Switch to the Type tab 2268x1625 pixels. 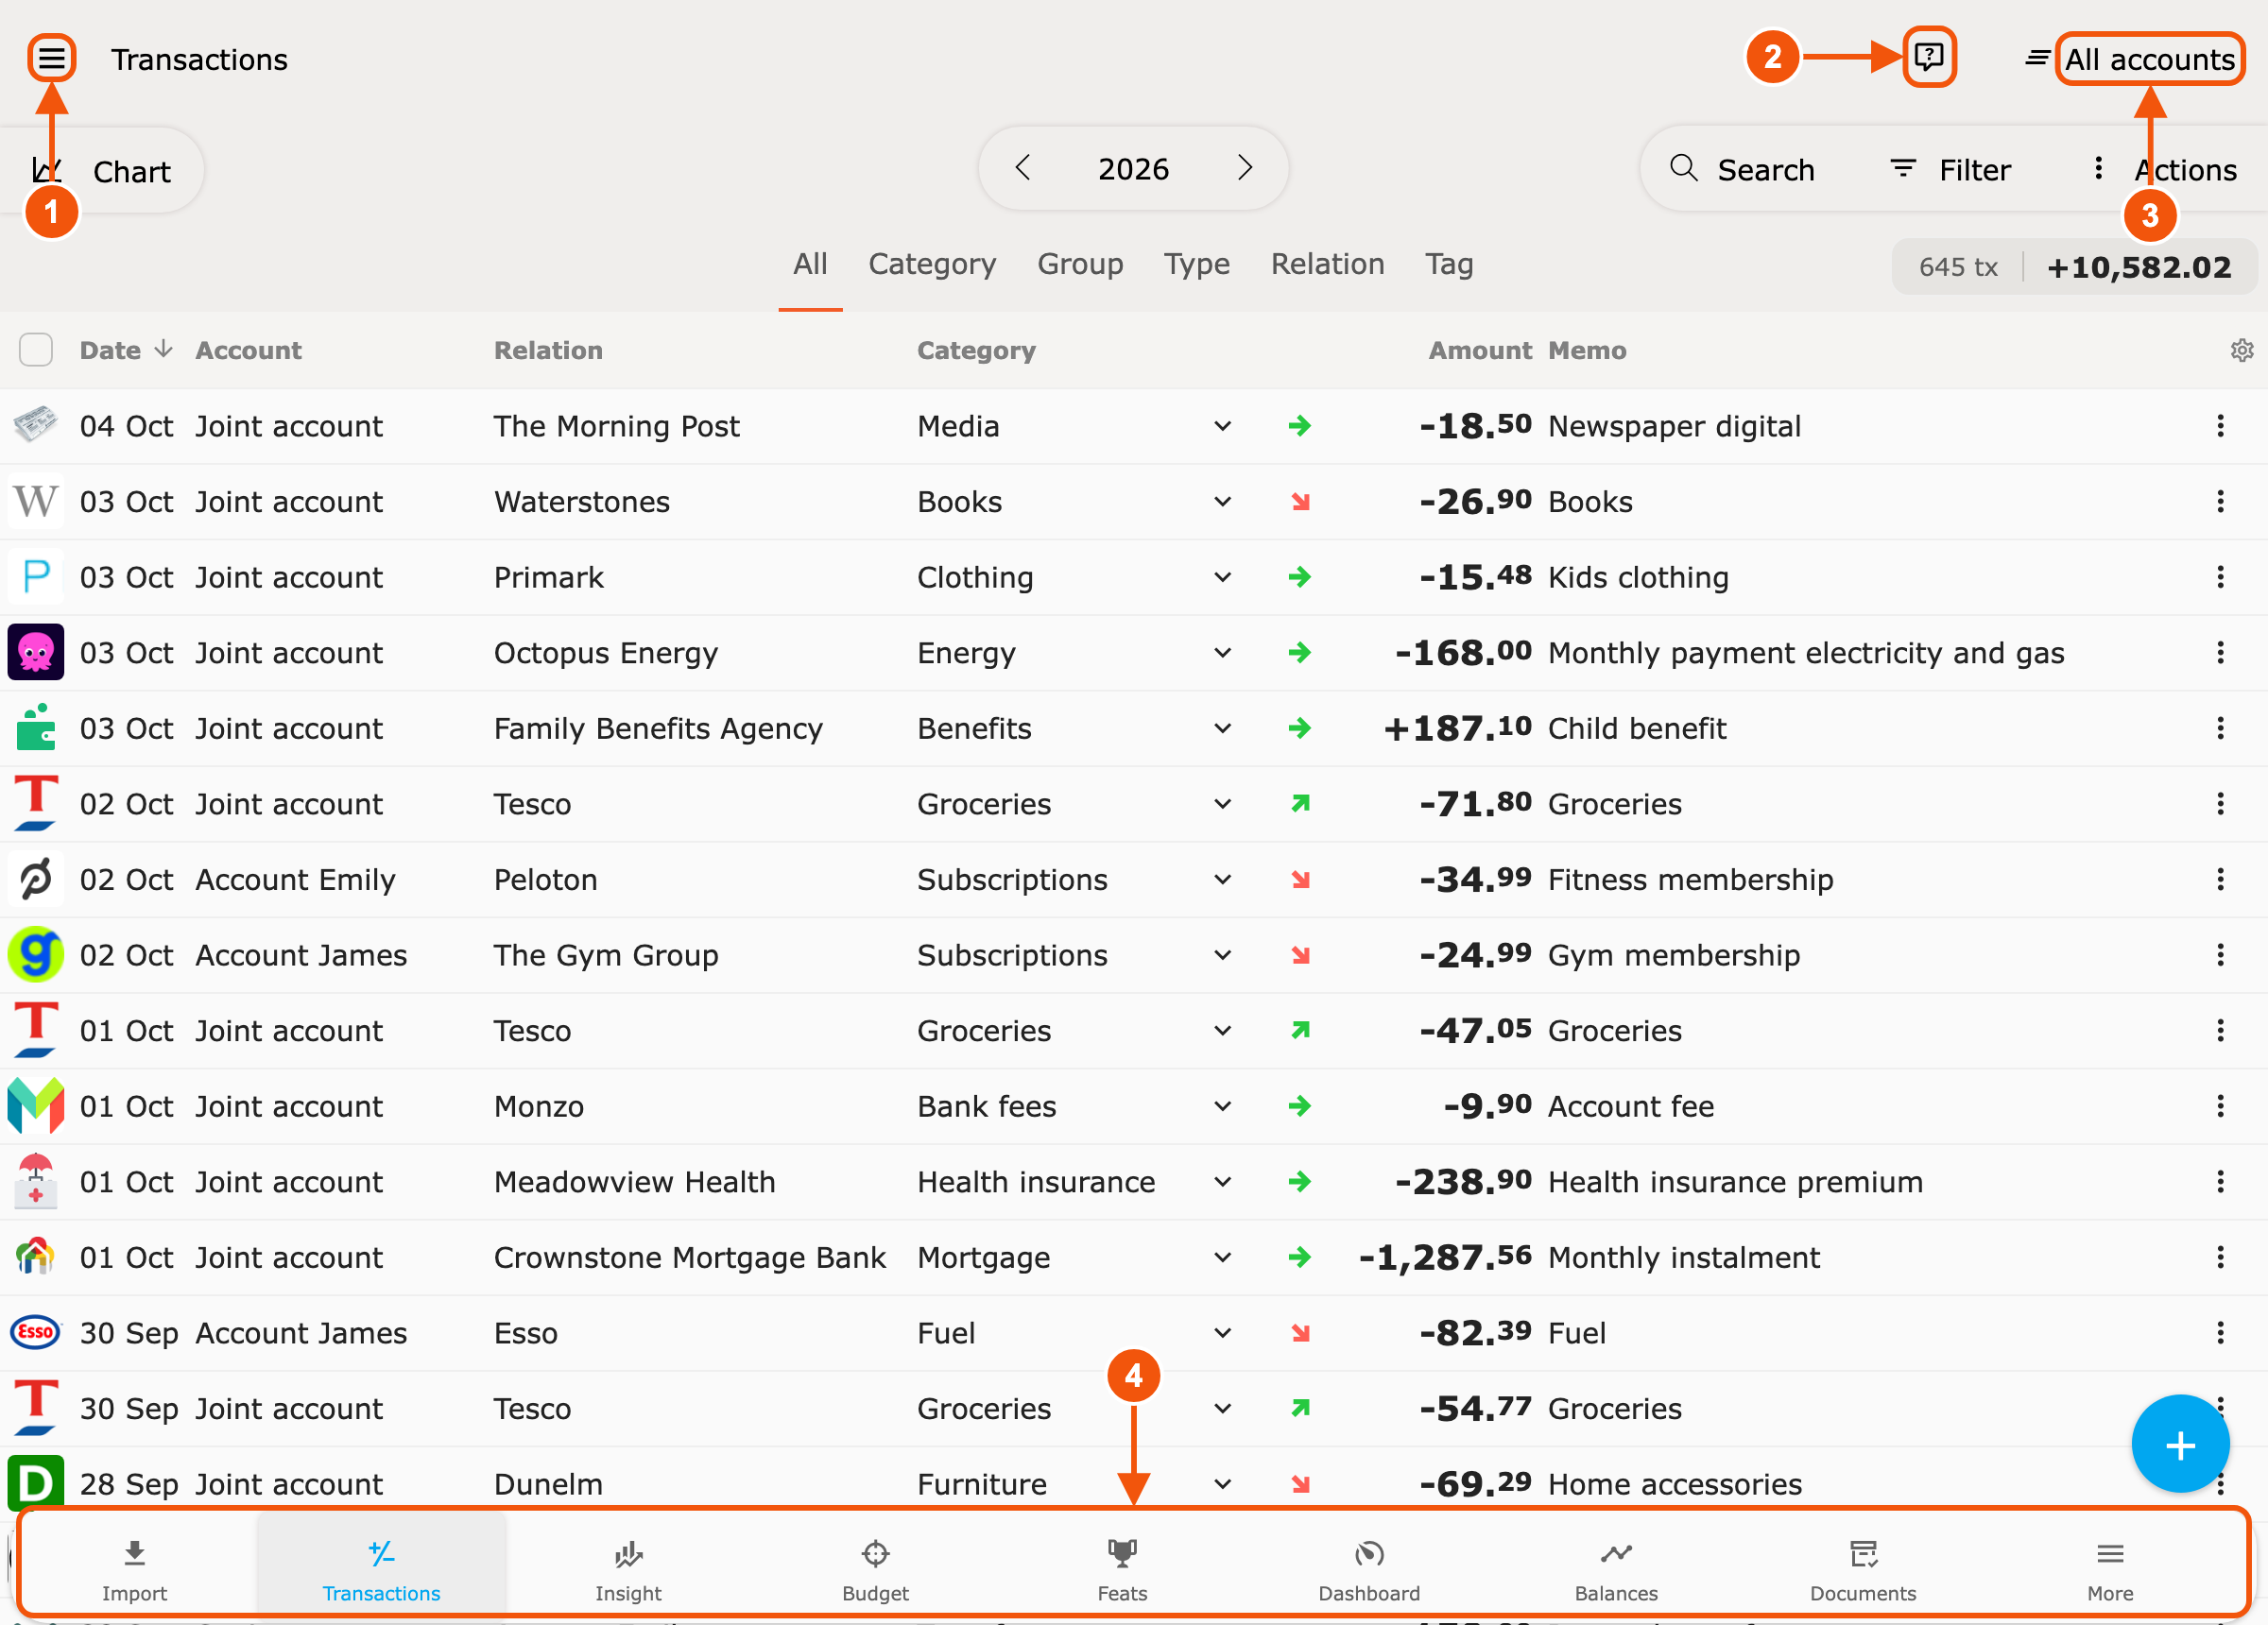[x=1197, y=264]
